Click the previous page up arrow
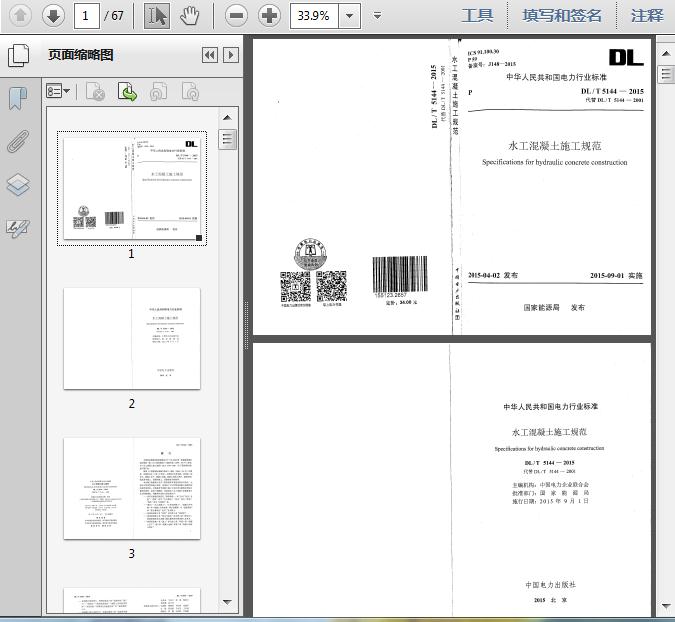This screenshot has height=622, width=675. tap(20, 15)
